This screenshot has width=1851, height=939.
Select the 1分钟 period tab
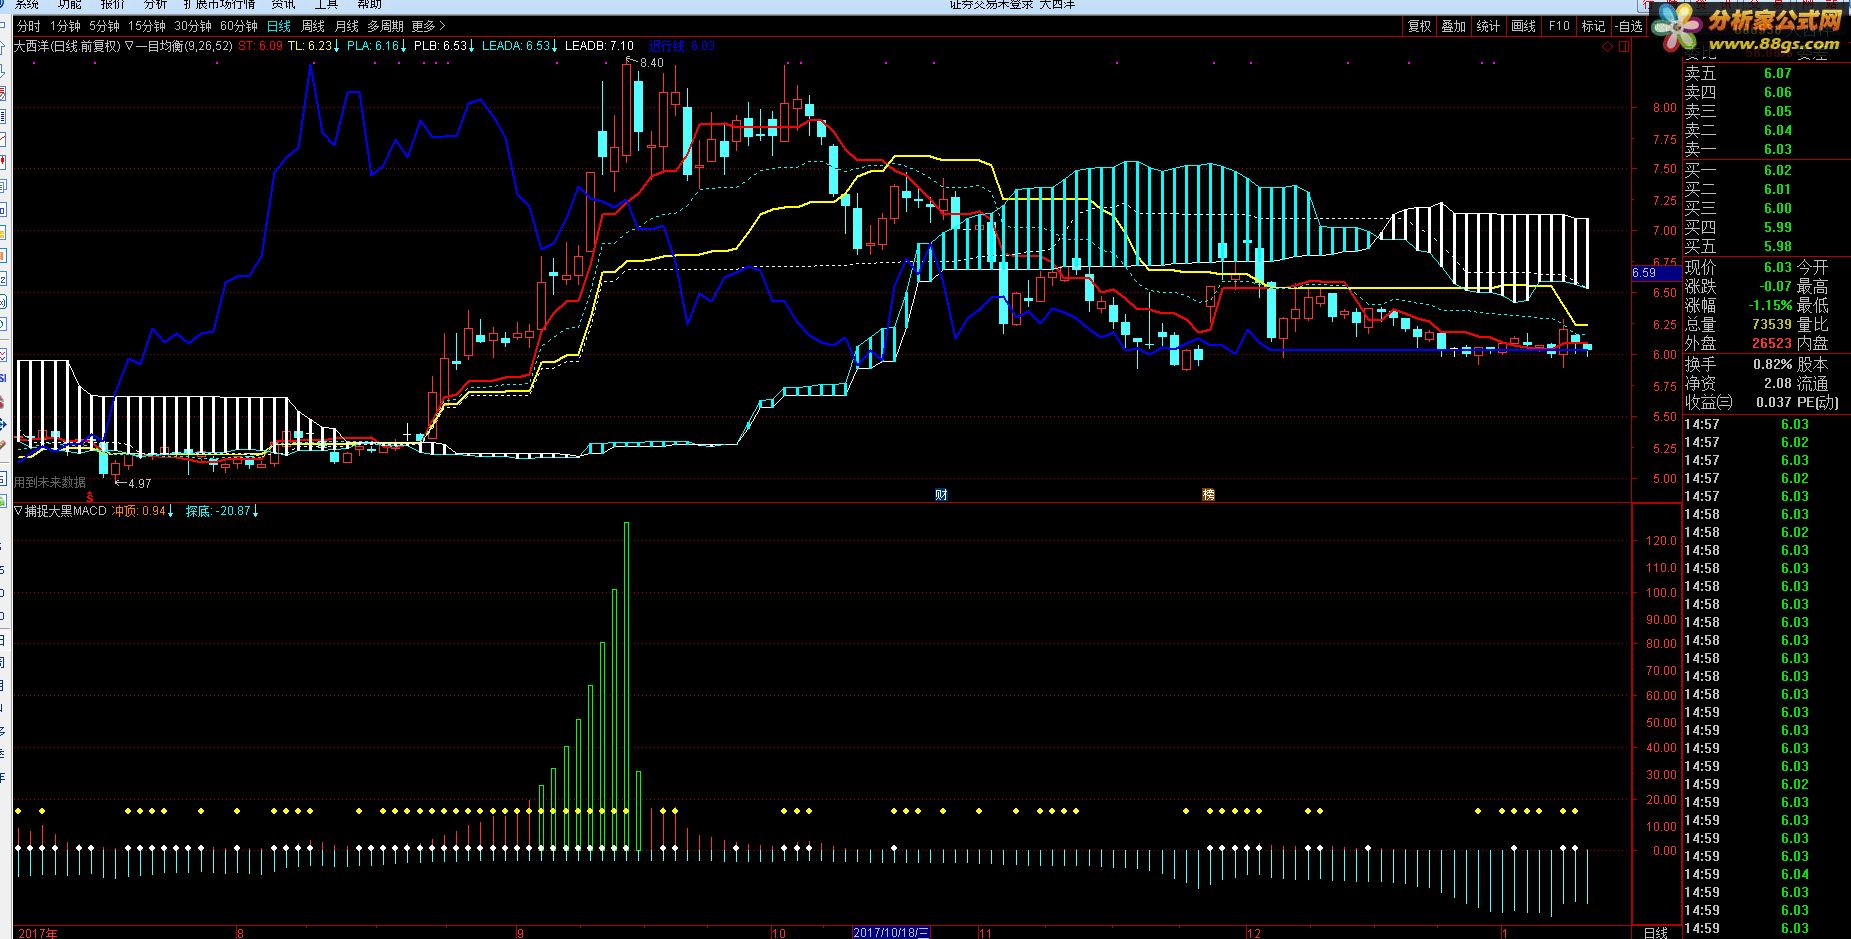tap(65, 26)
